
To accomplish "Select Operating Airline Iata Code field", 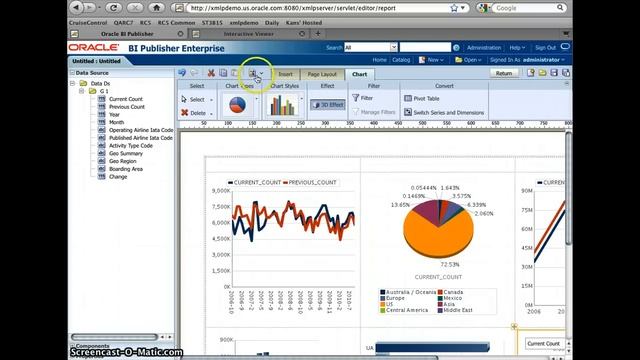I will coord(141,130).
